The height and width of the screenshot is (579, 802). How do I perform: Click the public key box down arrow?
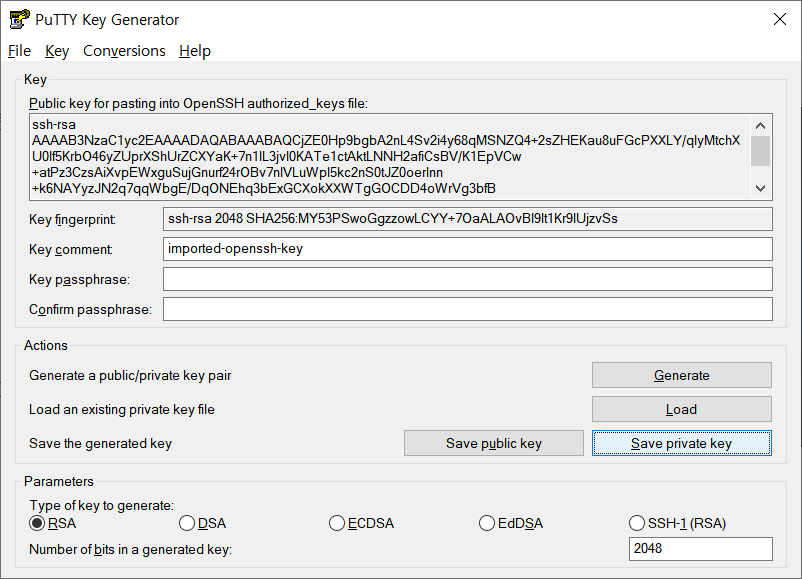(761, 188)
